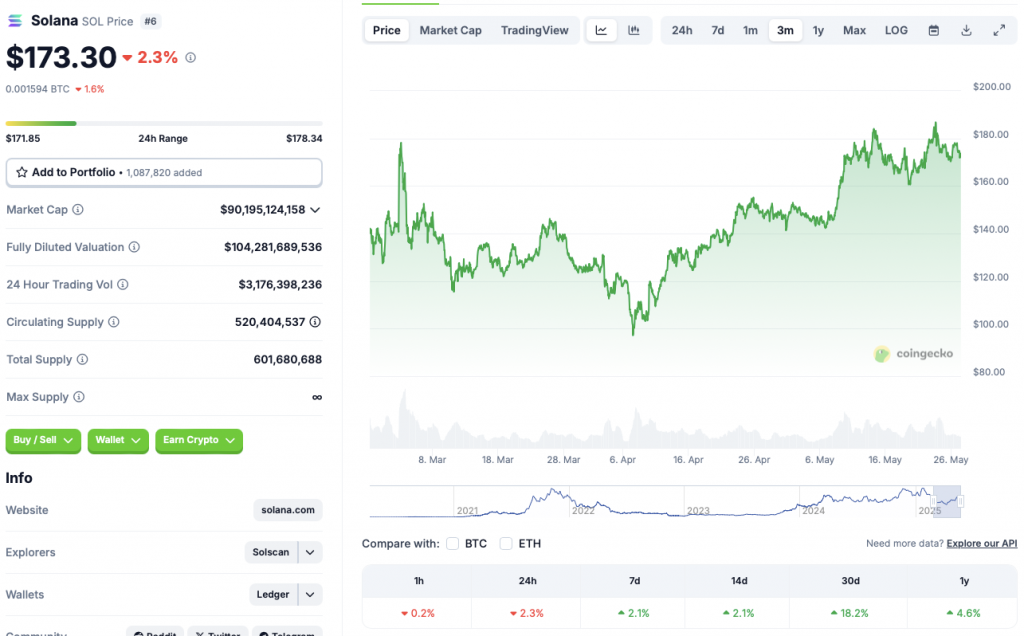Click the #6 rank badge

pyautogui.click(x=150, y=22)
